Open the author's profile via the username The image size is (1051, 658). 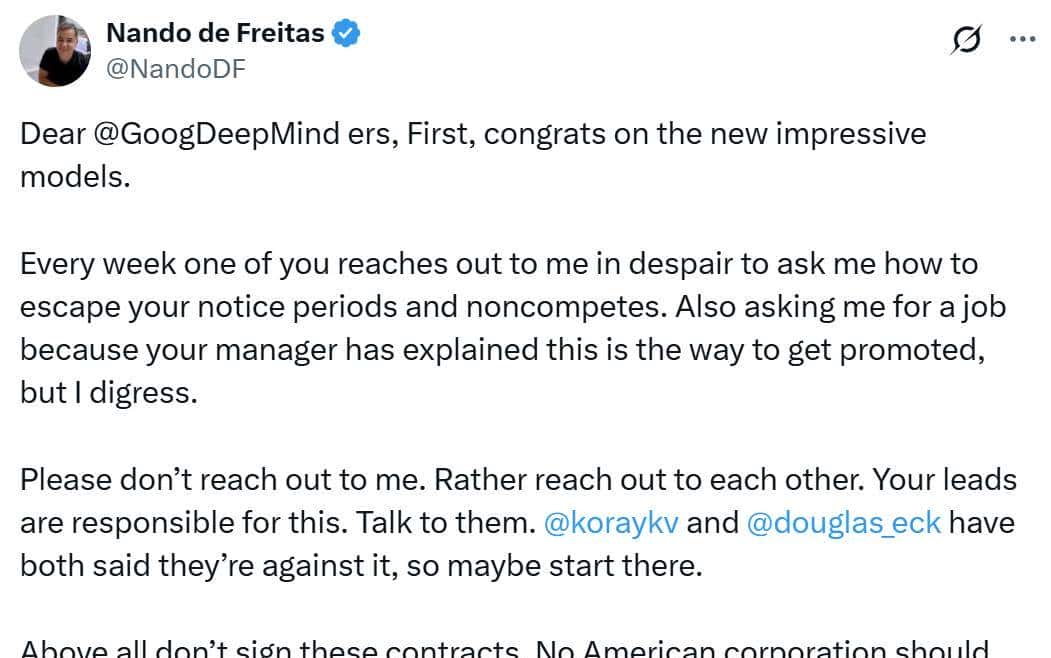(x=176, y=68)
